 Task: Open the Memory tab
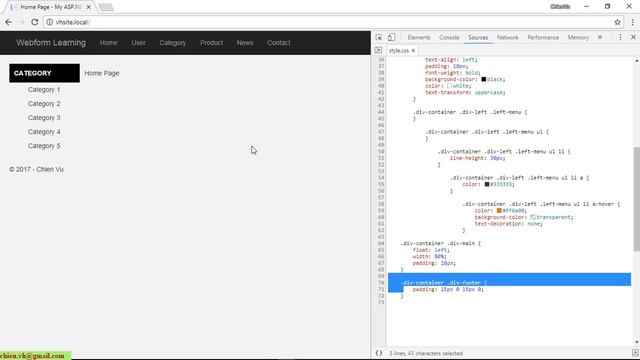(578, 37)
